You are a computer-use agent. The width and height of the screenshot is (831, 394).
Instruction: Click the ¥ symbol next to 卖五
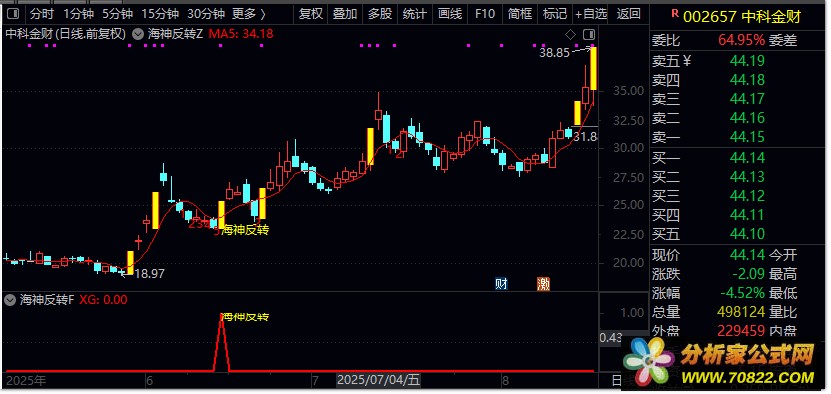click(687, 61)
